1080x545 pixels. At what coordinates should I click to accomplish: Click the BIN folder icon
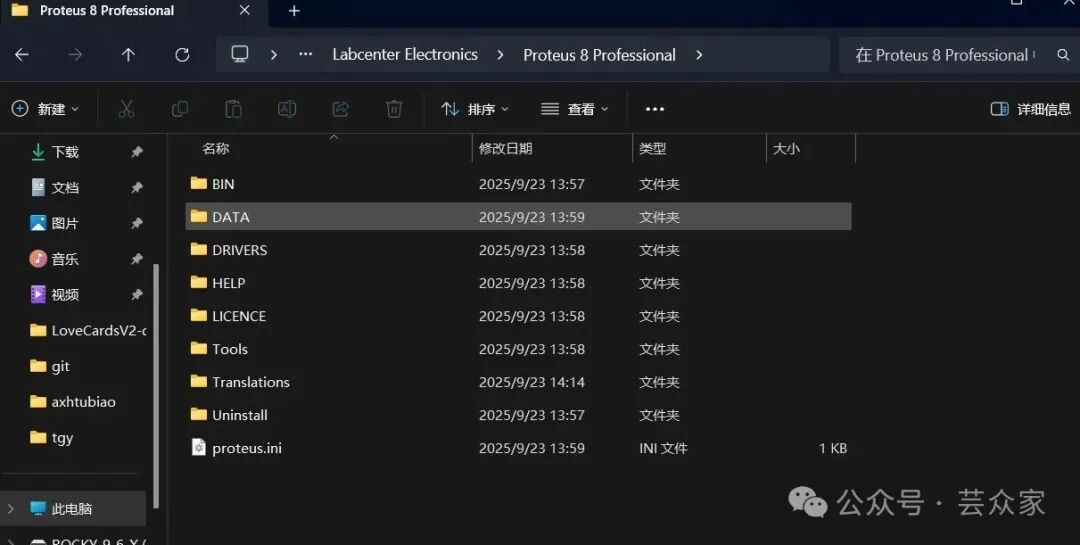click(x=198, y=183)
